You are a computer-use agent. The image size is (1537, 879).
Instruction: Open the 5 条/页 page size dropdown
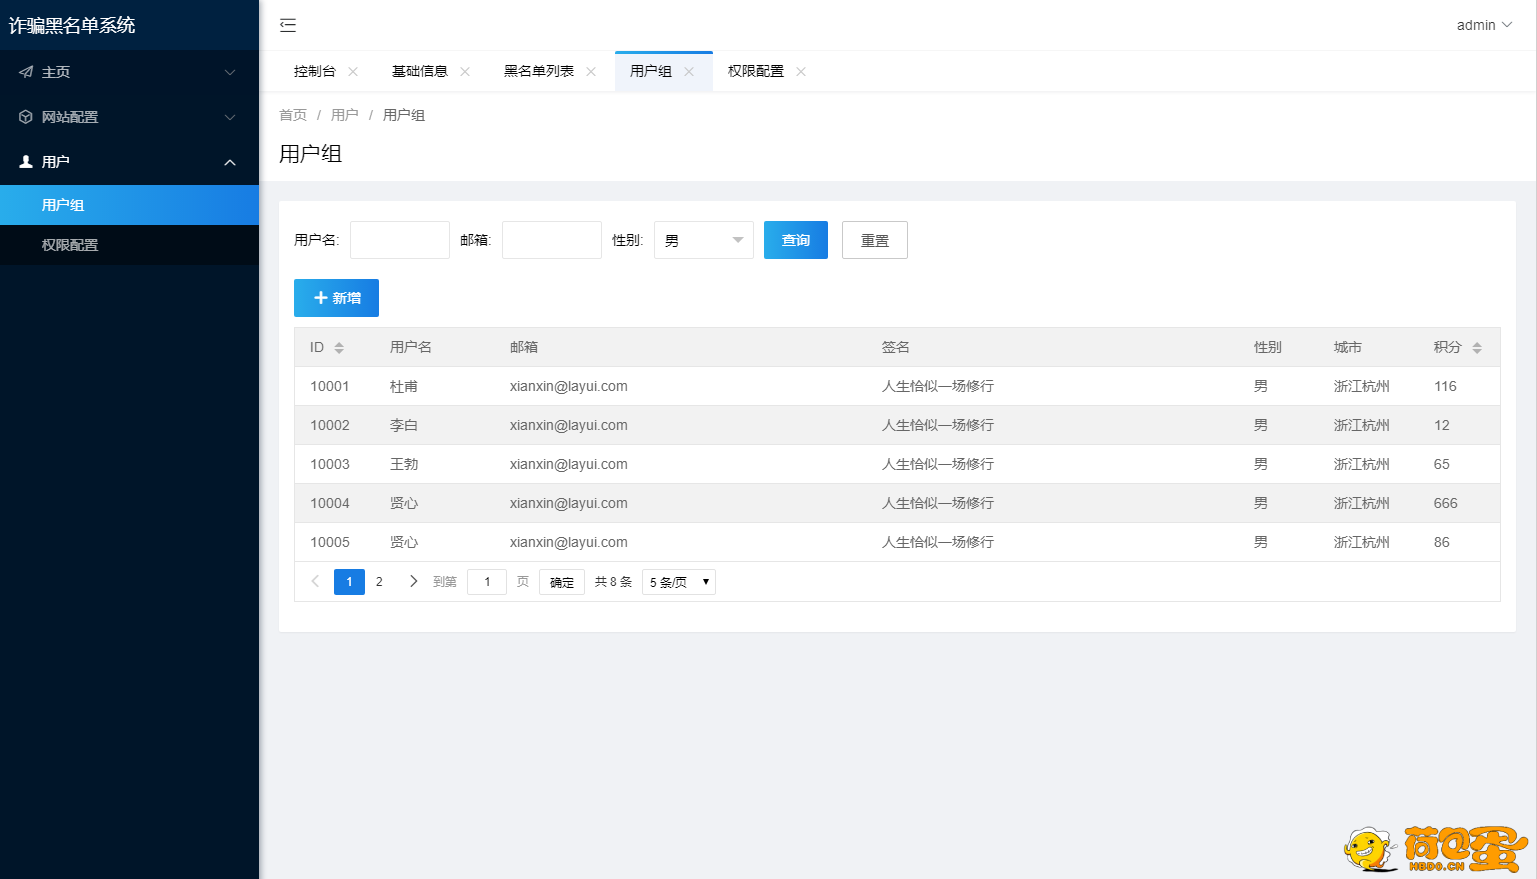[x=679, y=582]
